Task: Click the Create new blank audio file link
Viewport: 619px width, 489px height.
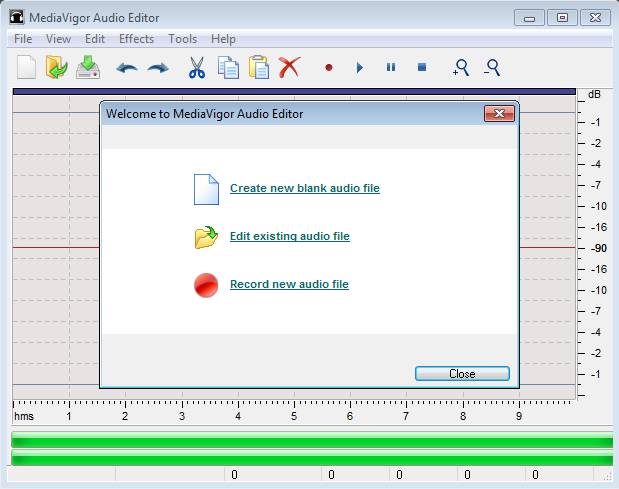Action: click(x=304, y=188)
